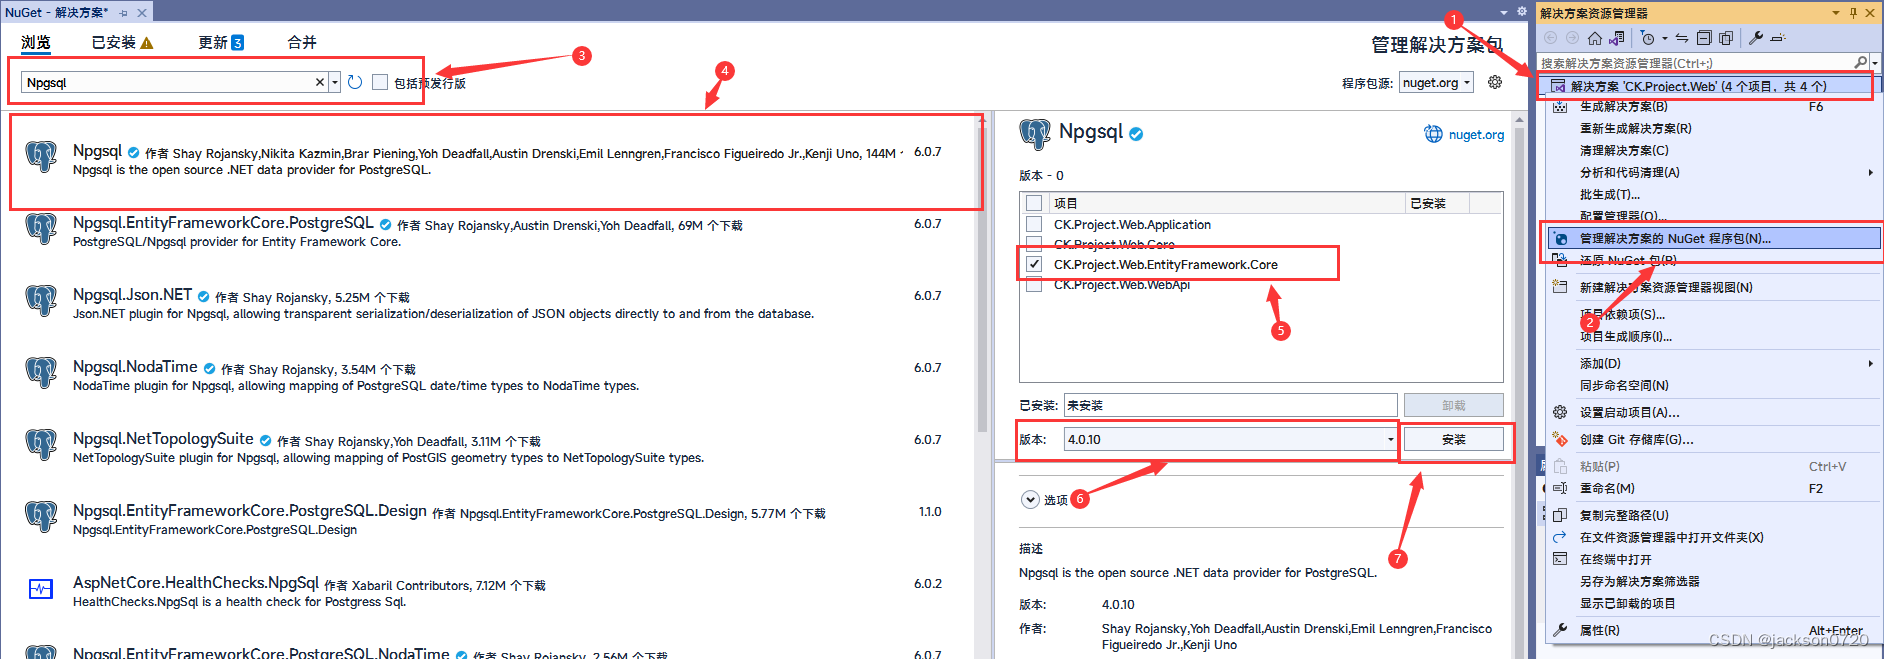Image resolution: width=1884 pixels, height=659 pixels.
Task: Click the preview selected items icon
Action: tap(1778, 38)
